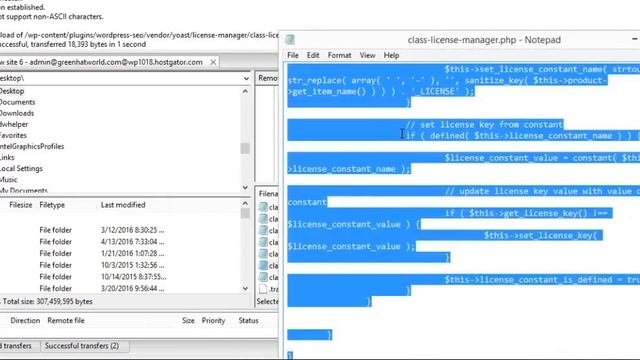Select the IntelGraphicsProfiles folder
The width and height of the screenshot is (640, 360).
32,146
